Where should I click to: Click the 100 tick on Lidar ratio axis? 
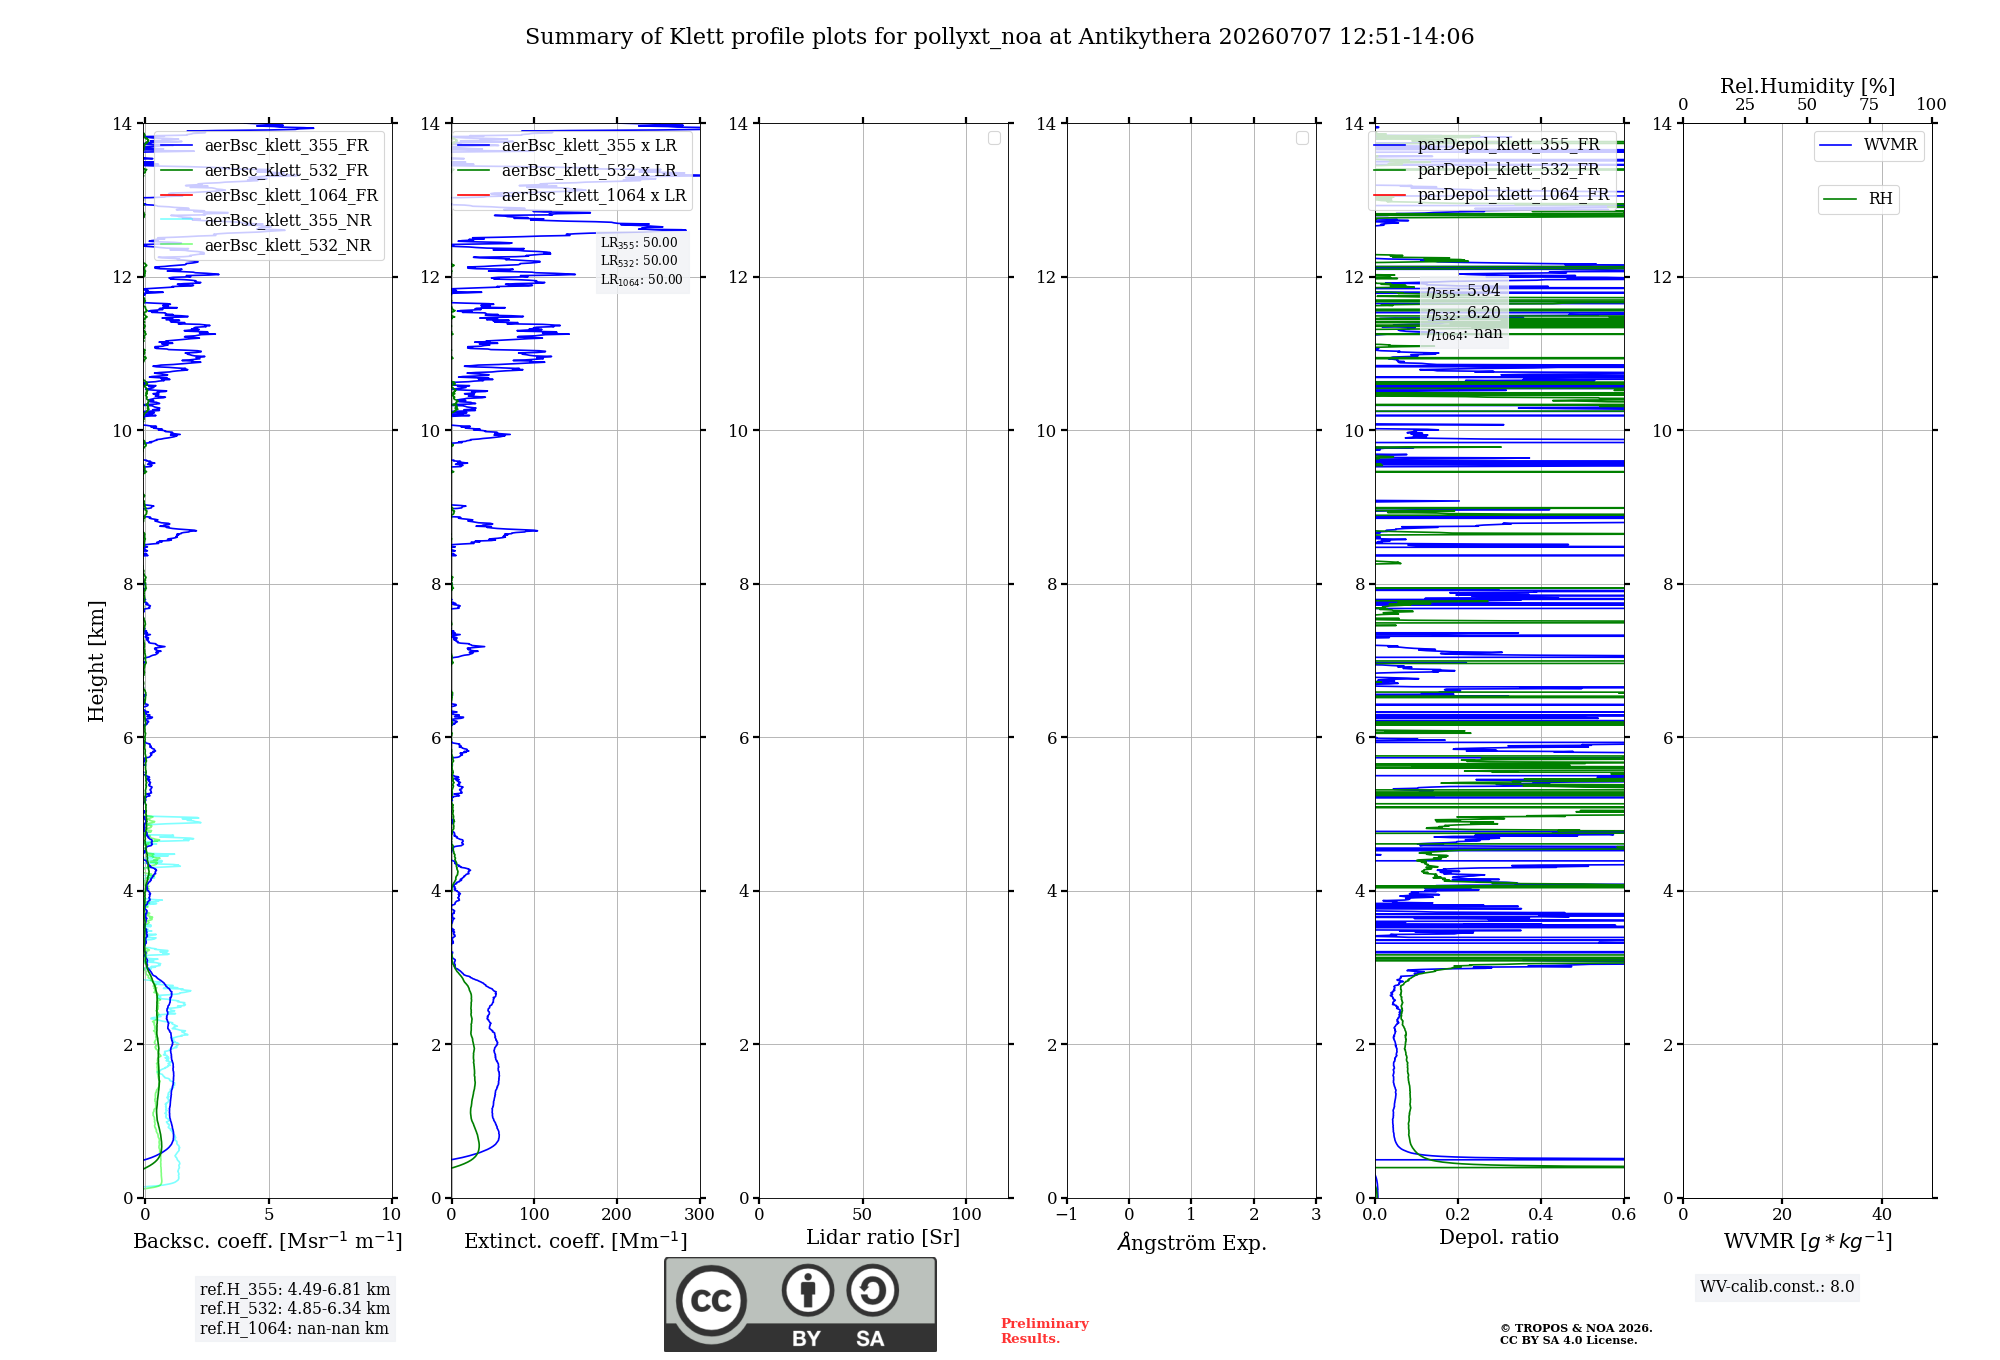pyautogui.click(x=966, y=1214)
